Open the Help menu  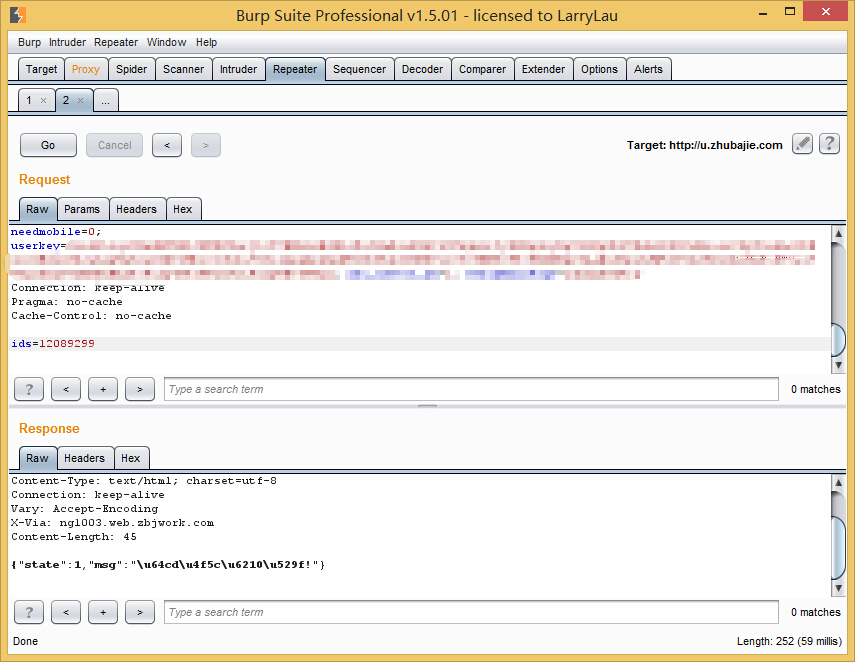coord(206,42)
